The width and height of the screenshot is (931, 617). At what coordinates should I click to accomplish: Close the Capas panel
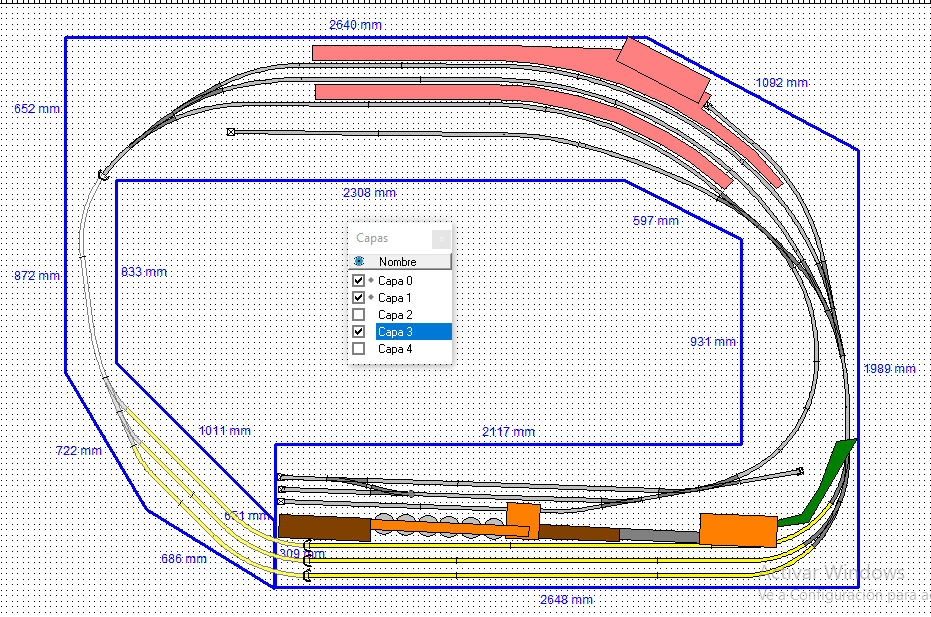point(441,239)
